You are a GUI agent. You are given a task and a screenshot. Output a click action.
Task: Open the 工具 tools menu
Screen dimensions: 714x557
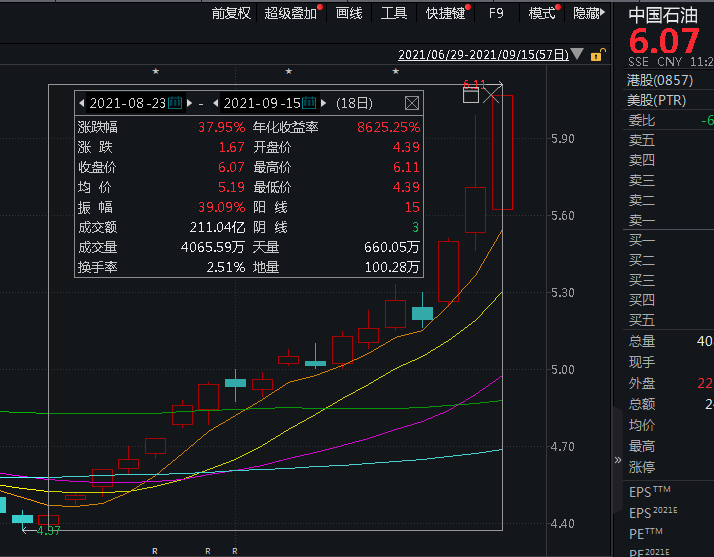click(x=394, y=13)
